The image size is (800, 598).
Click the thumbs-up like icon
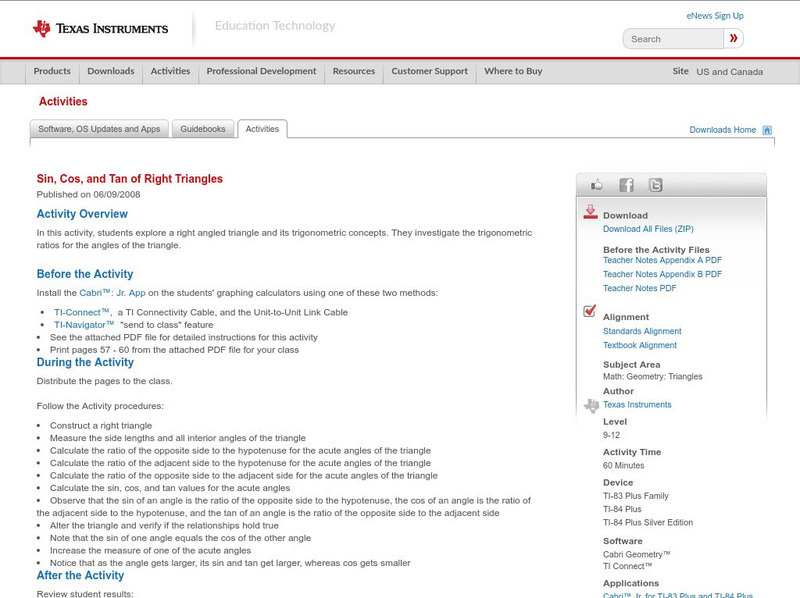click(596, 185)
